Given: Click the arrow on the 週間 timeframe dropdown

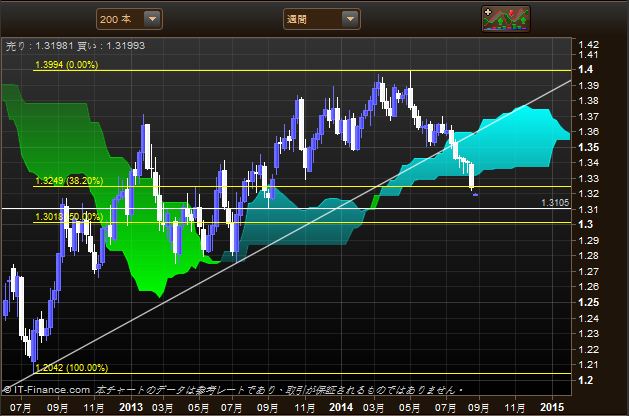Looking at the screenshot, I should pos(350,19).
